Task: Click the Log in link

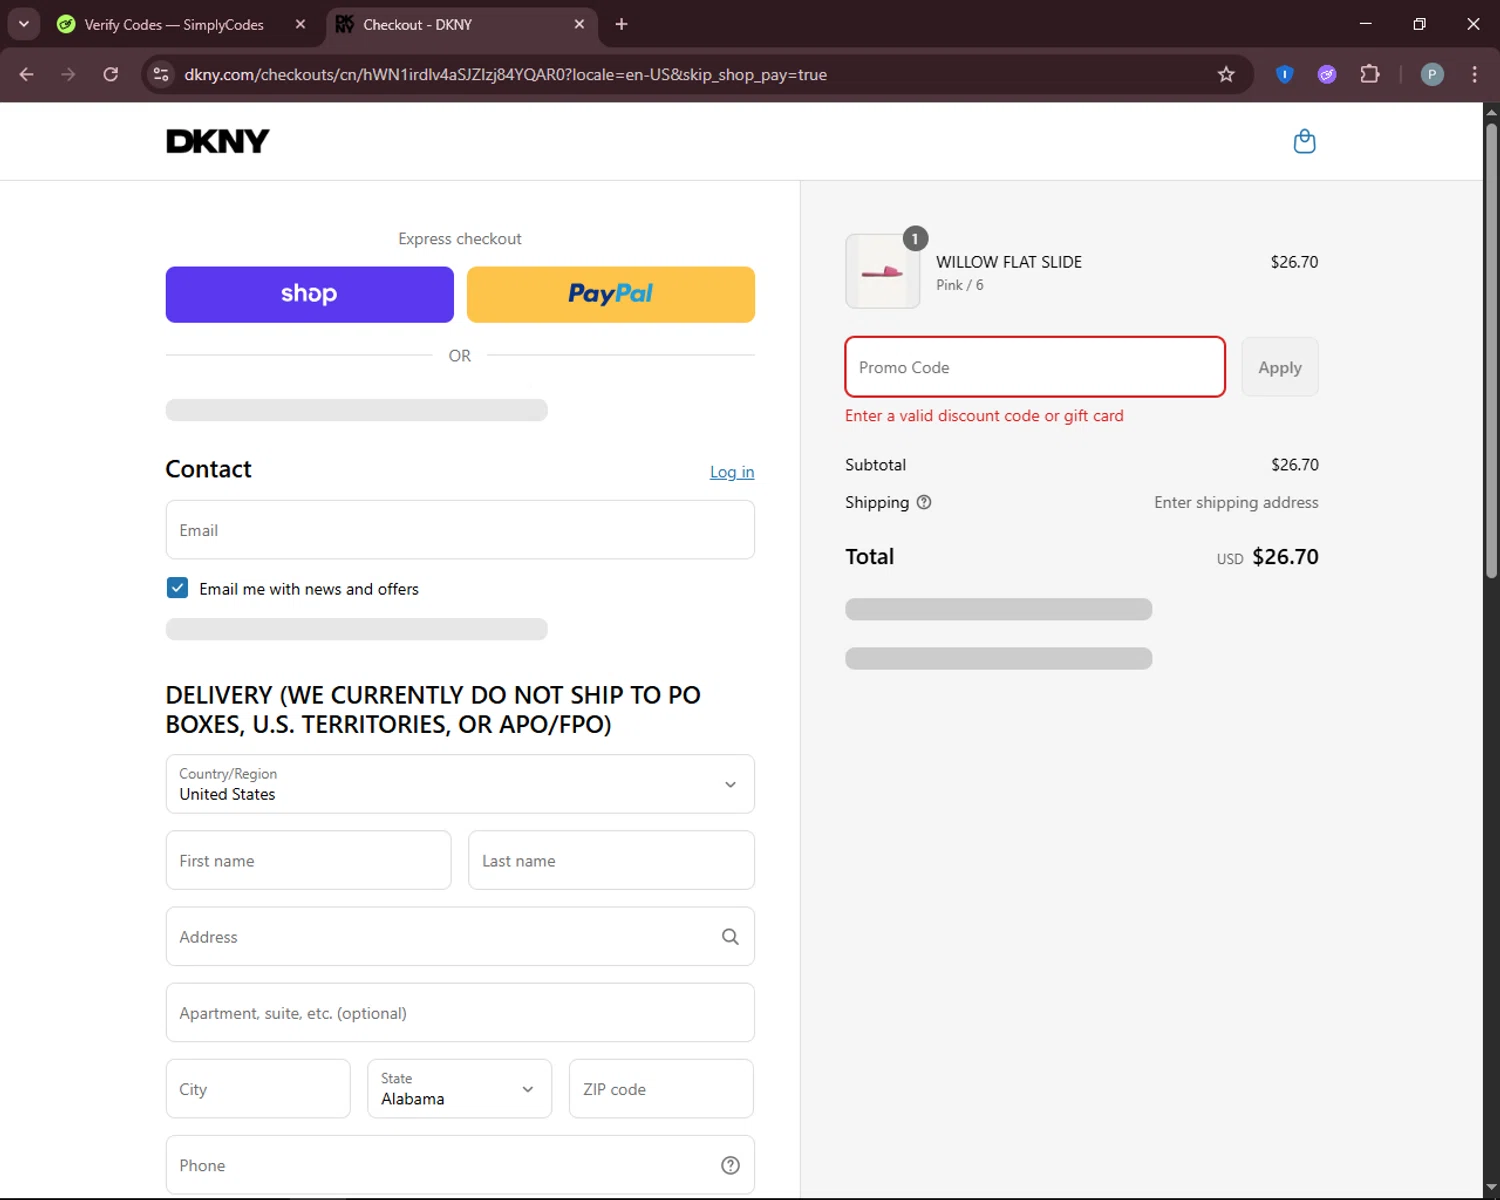Action: (732, 472)
